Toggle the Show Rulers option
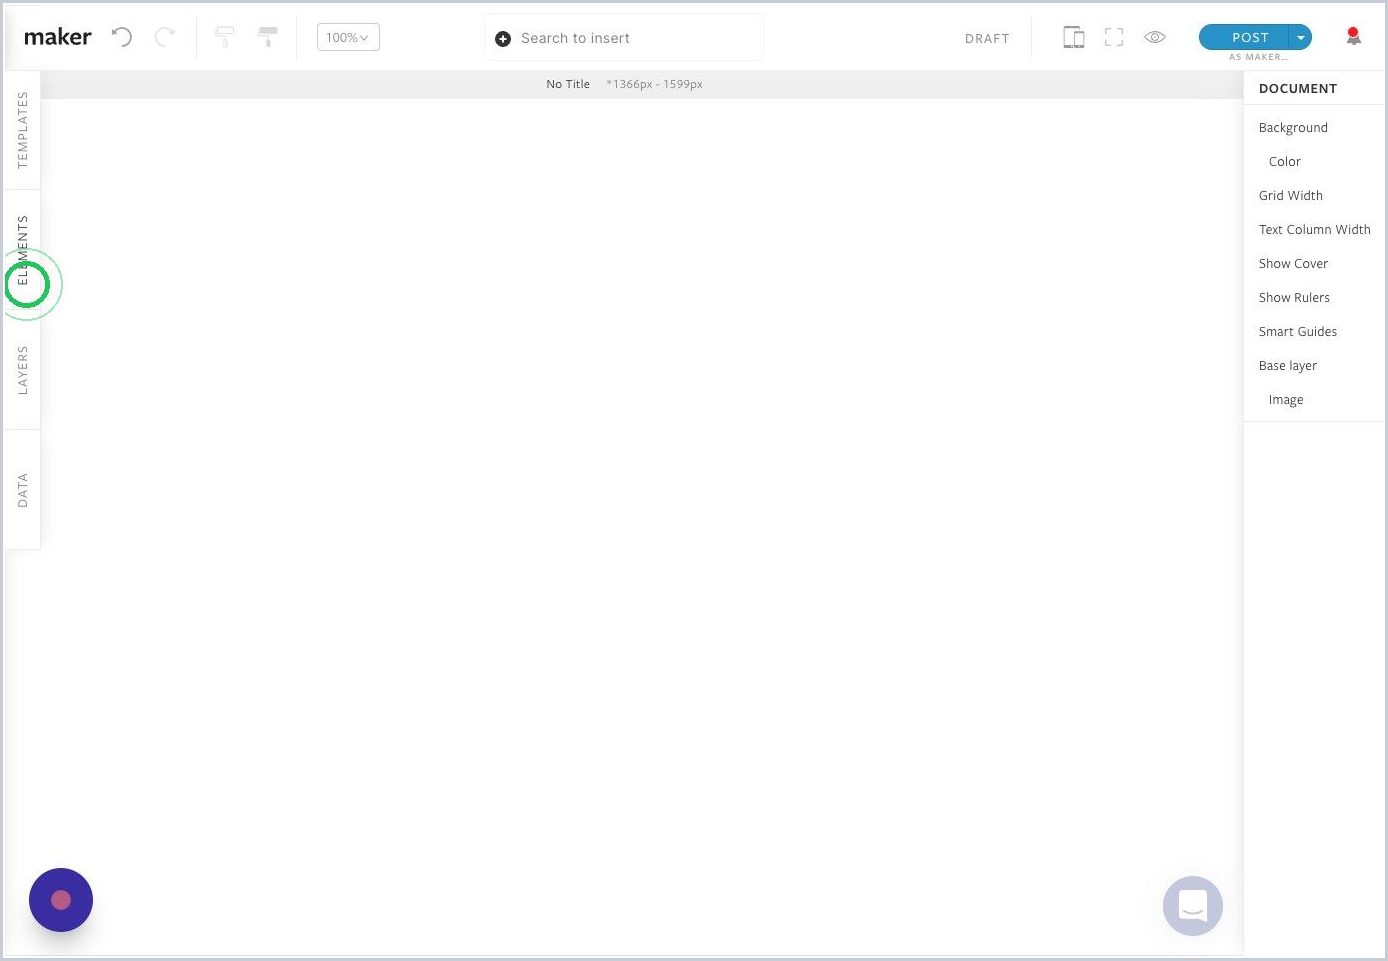 pyautogui.click(x=1294, y=298)
